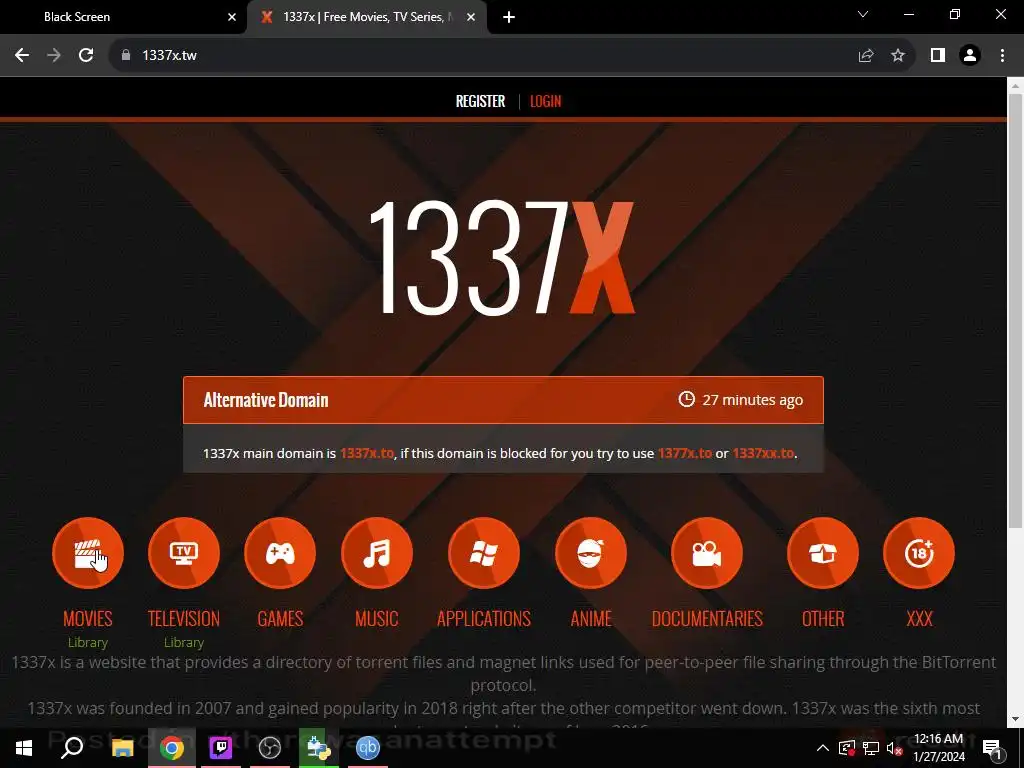
Task: Open the 1377x.to alternative link
Action: click(684, 453)
